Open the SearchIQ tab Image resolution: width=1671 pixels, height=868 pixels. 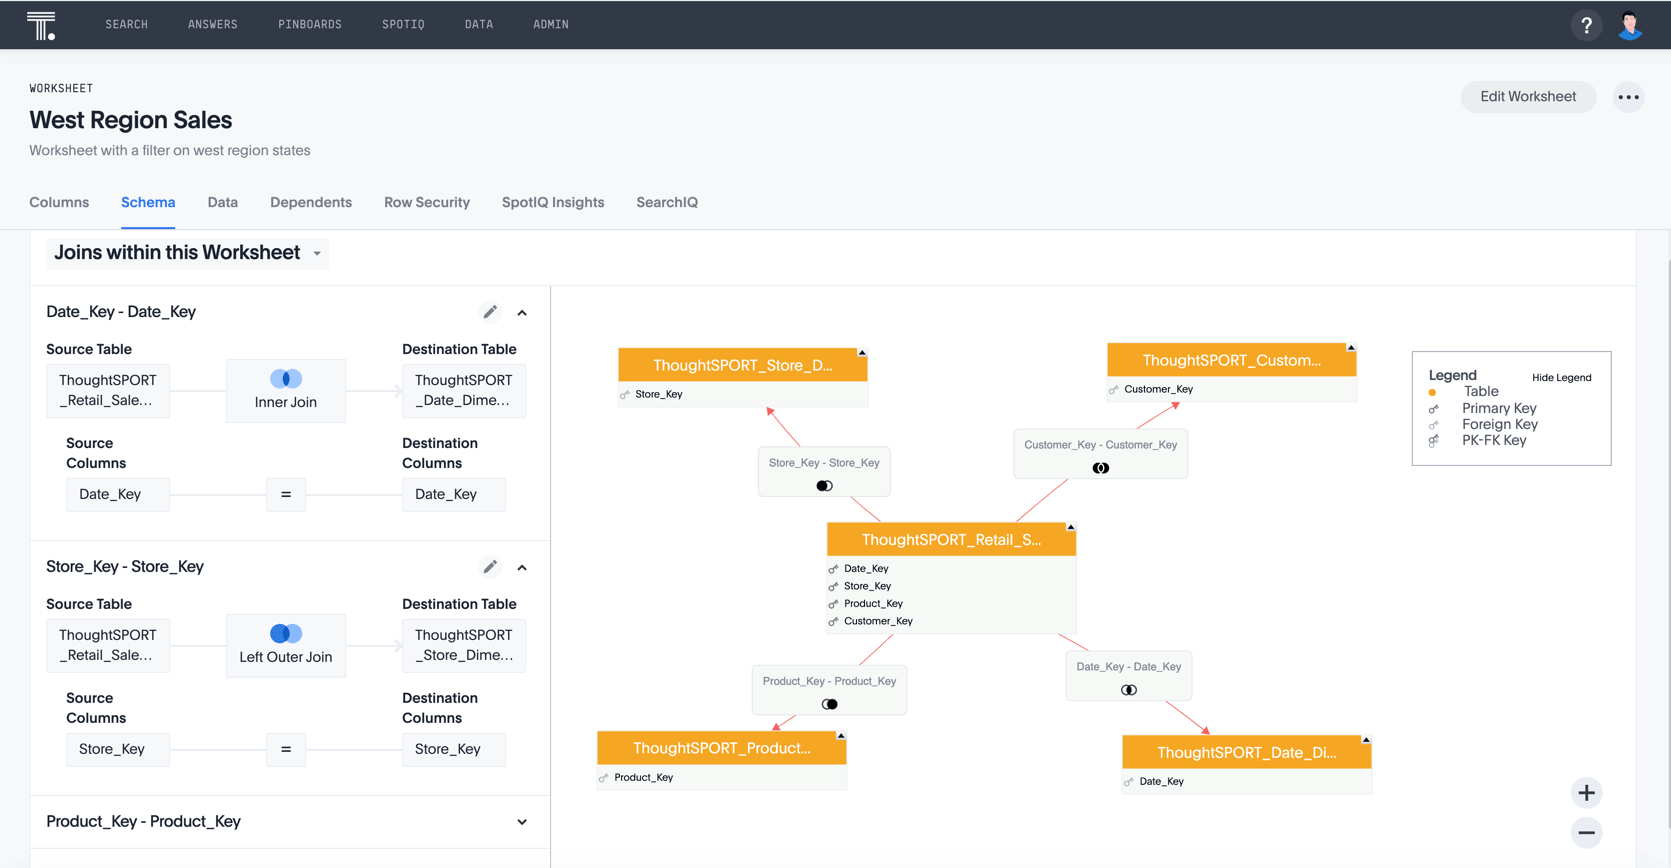pyautogui.click(x=667, y=202)
